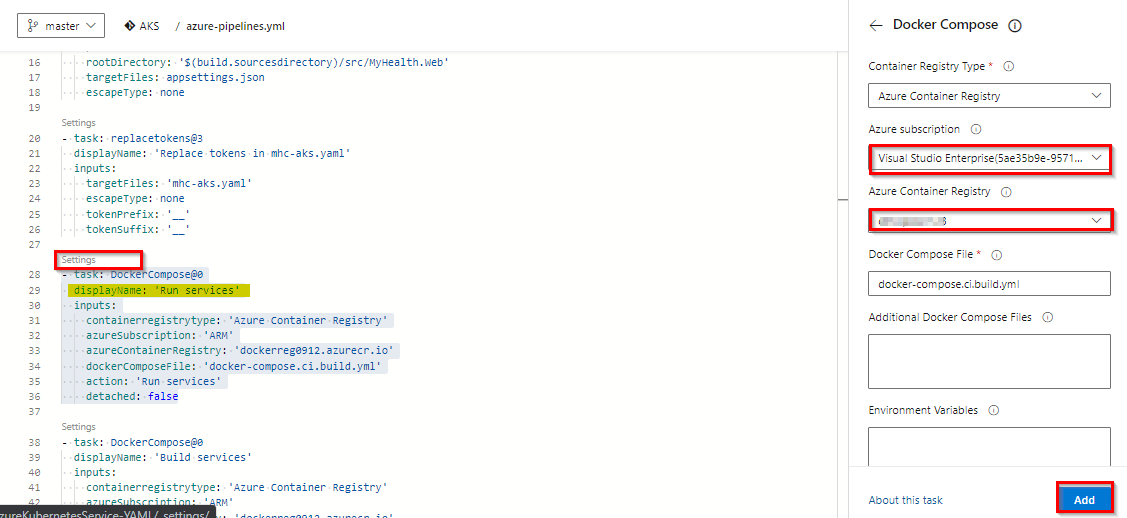Click the AKS breadcrumb link
The image size is (1127, 518).
point(150,26)
